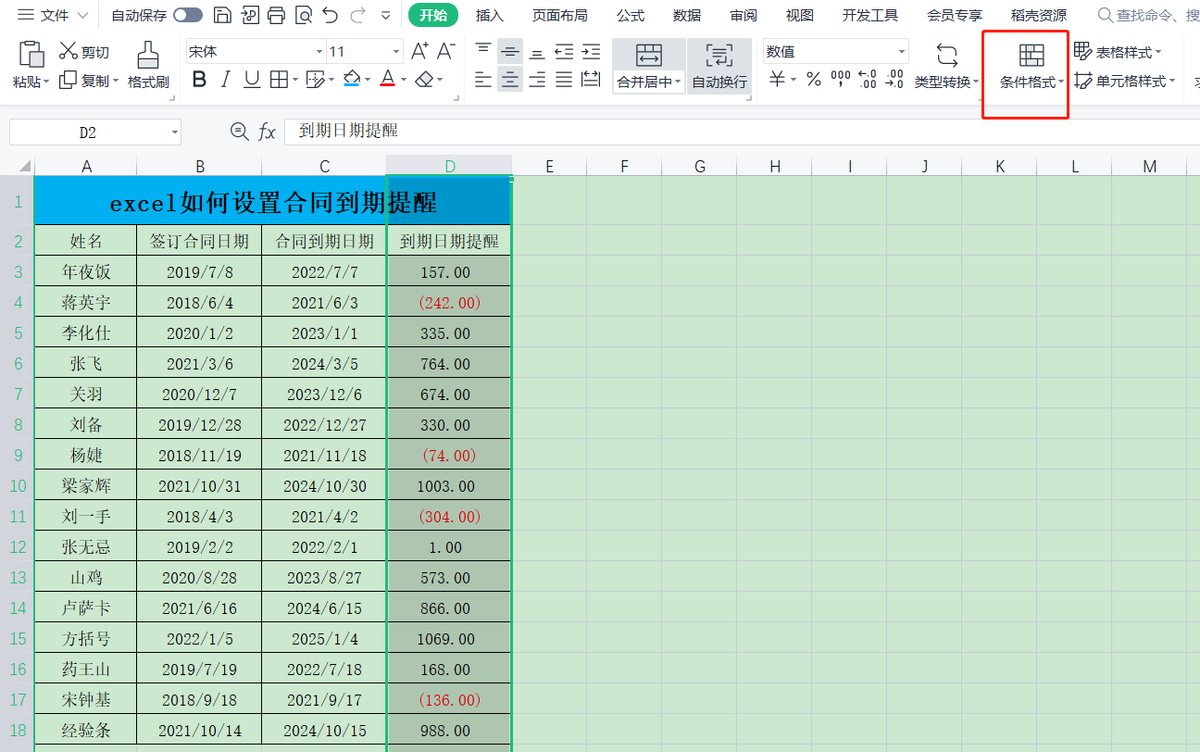Click the align-left icon
Screen dimensions: 1200x752
click(x=483, y=80)
